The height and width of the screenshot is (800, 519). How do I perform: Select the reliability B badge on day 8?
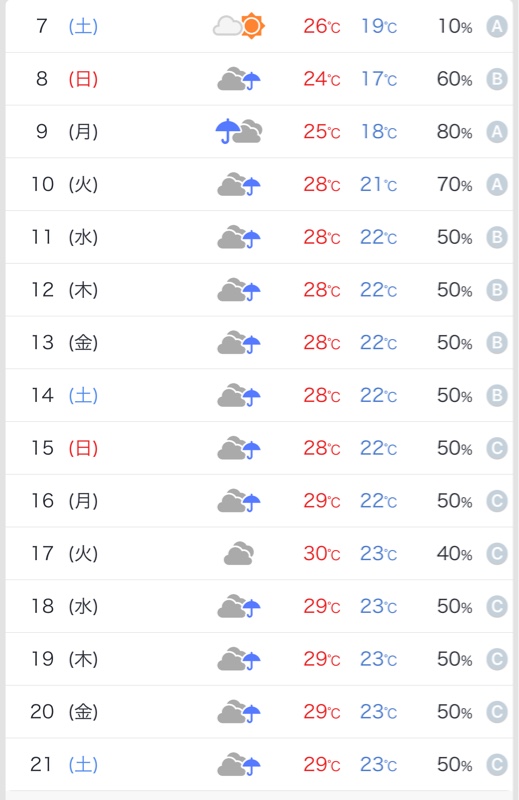(497, 79)
